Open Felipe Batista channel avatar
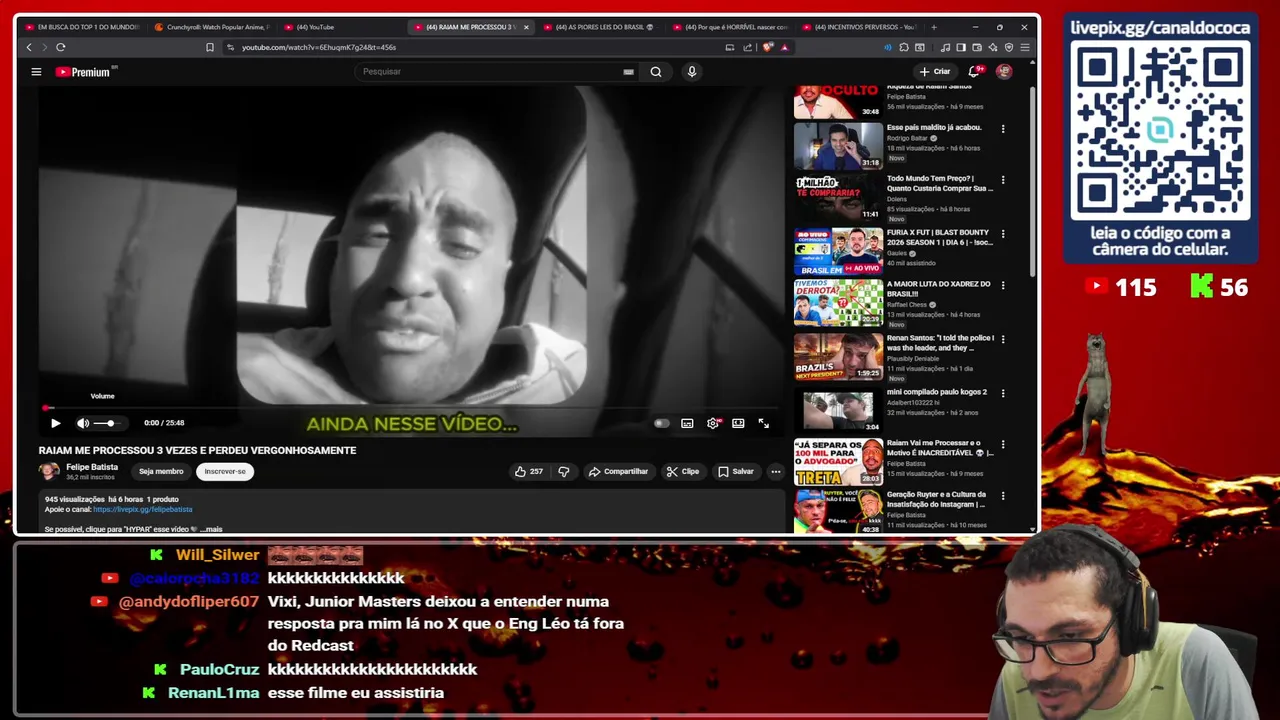1280x720 pixels. pos(49,471)
